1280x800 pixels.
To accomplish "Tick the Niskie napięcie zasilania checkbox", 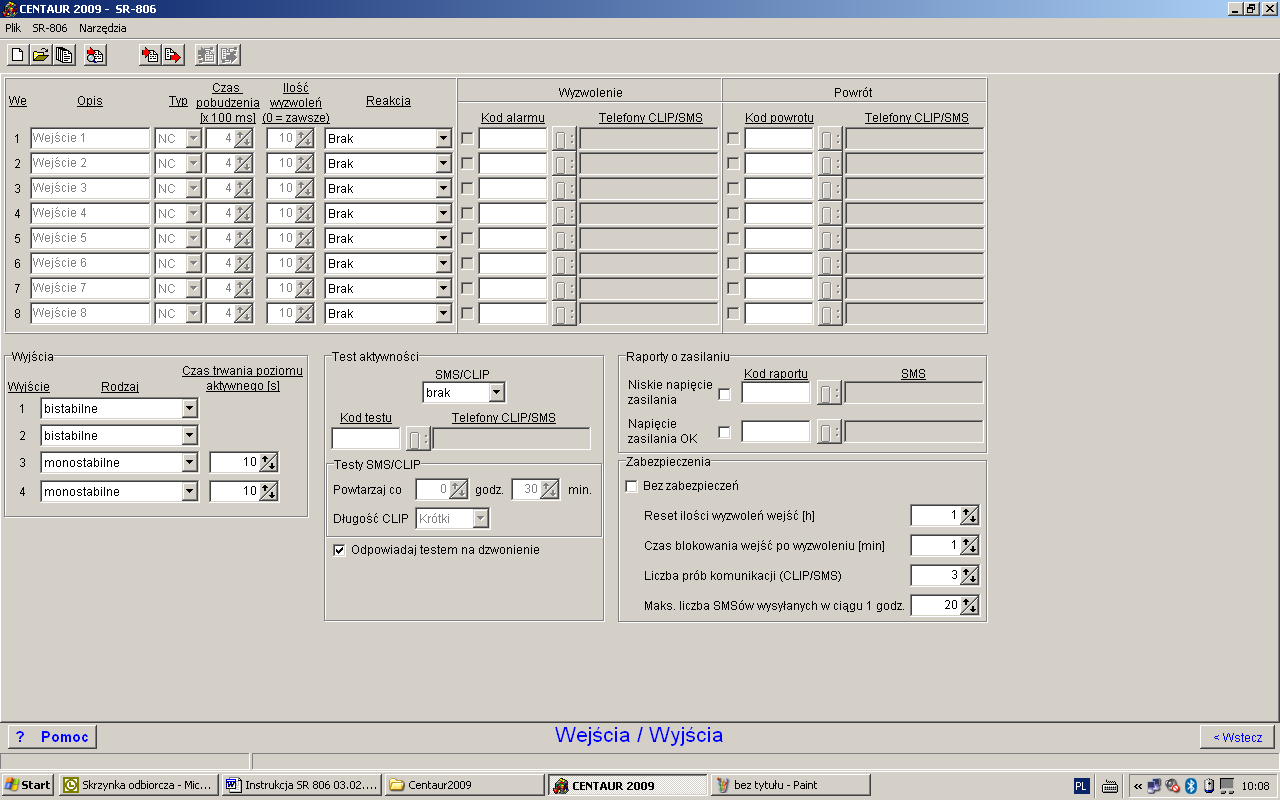I will click(x=725, y=394).
